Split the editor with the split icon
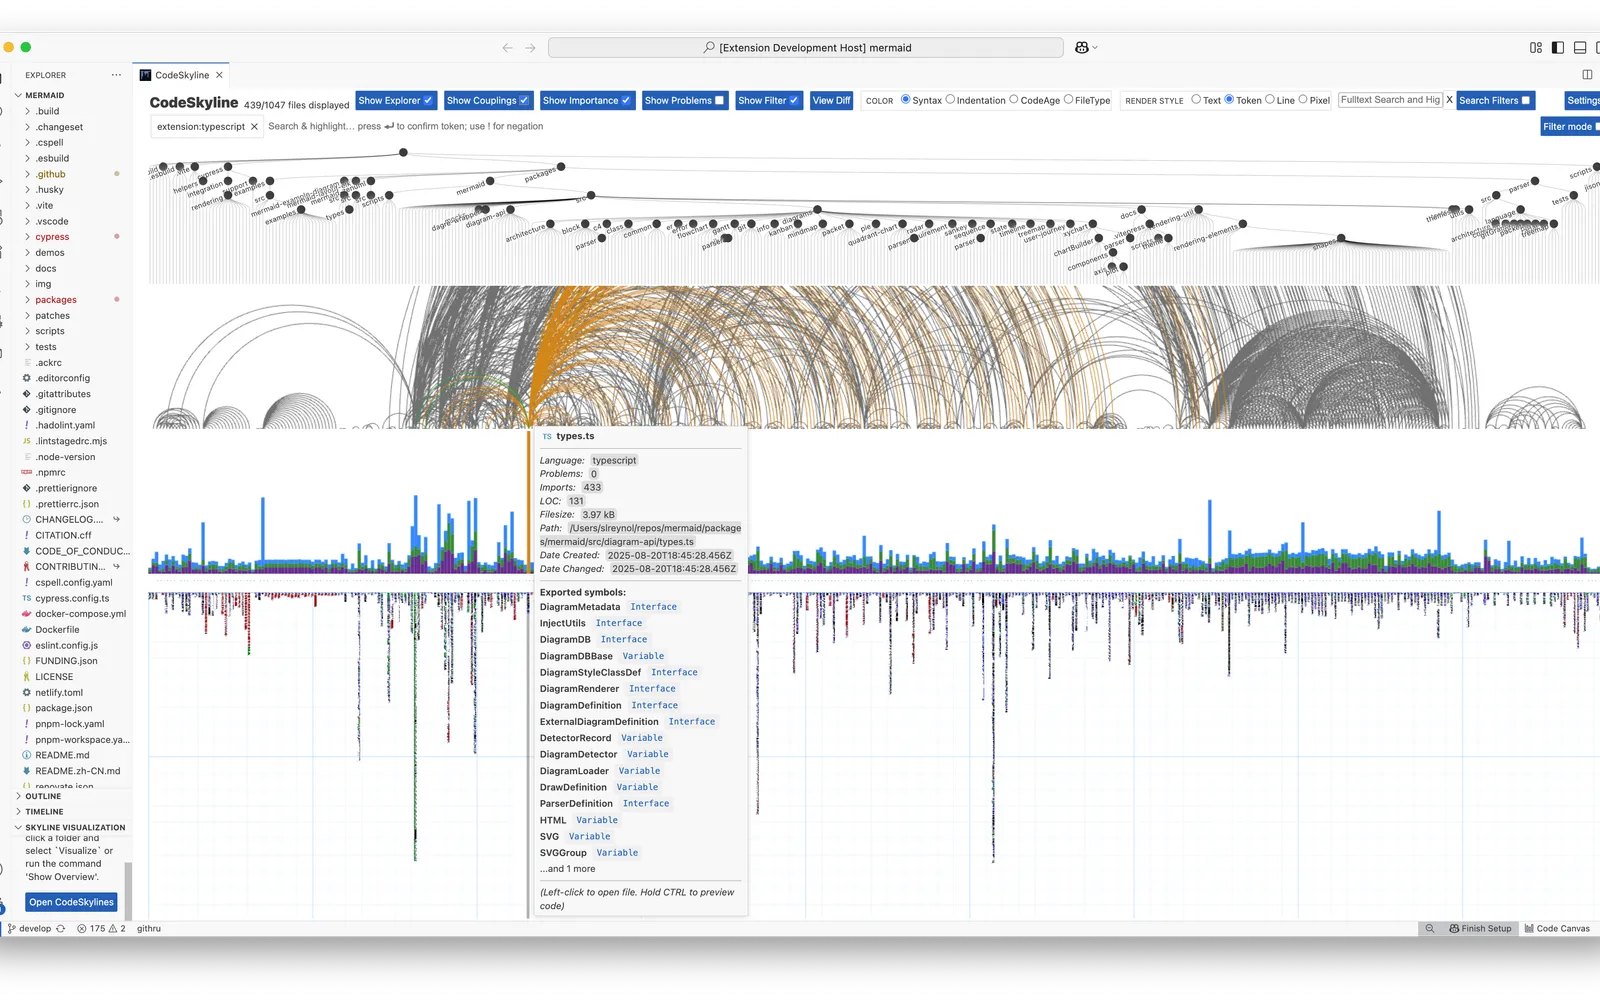Screen dimensions: 1600x1000 [1587, 74]
